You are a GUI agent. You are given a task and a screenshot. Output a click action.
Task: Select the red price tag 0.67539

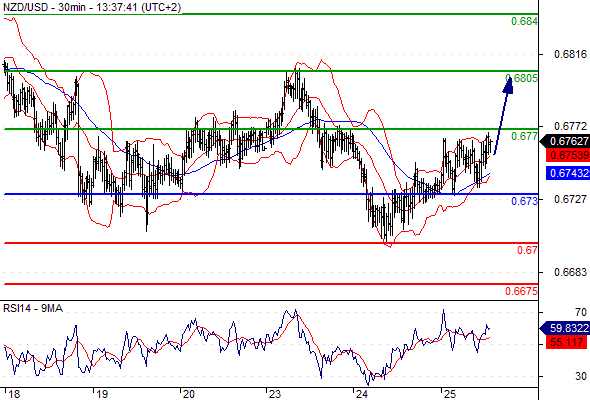coord(568,155)
